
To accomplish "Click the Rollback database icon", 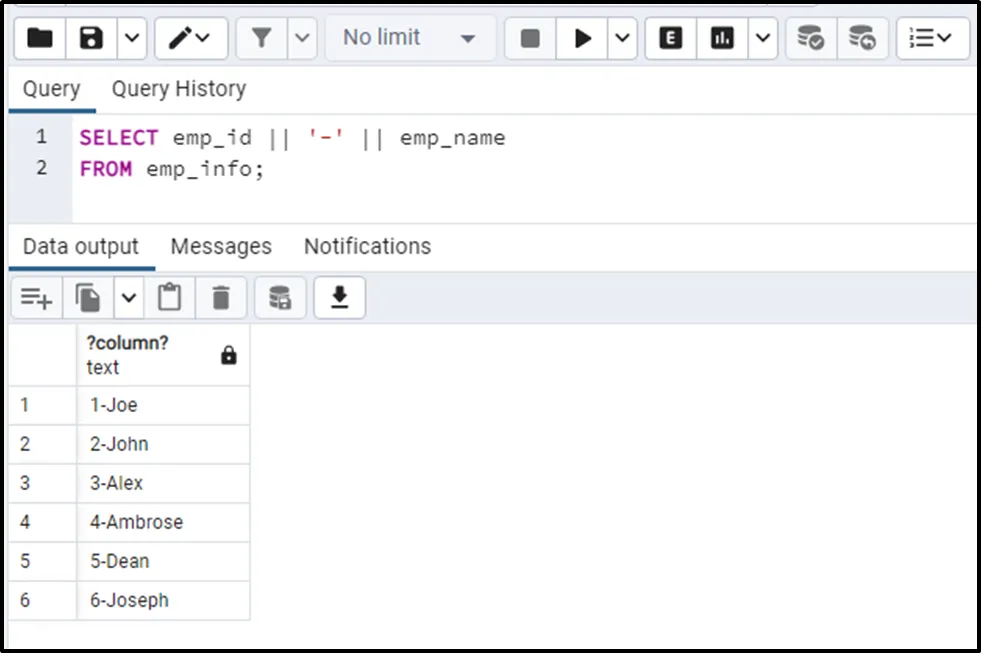I will click(x=862, y=38).
